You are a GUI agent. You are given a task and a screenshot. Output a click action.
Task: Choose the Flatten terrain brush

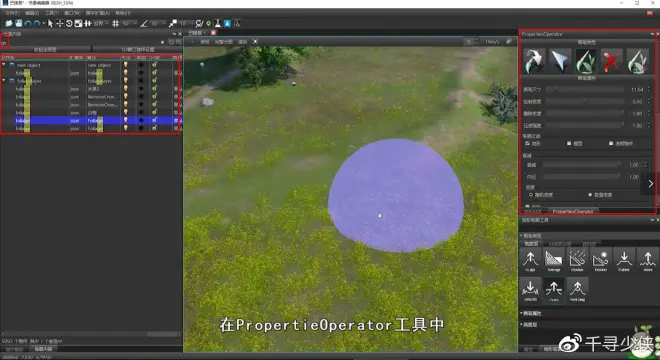click(x=624, y=260)
